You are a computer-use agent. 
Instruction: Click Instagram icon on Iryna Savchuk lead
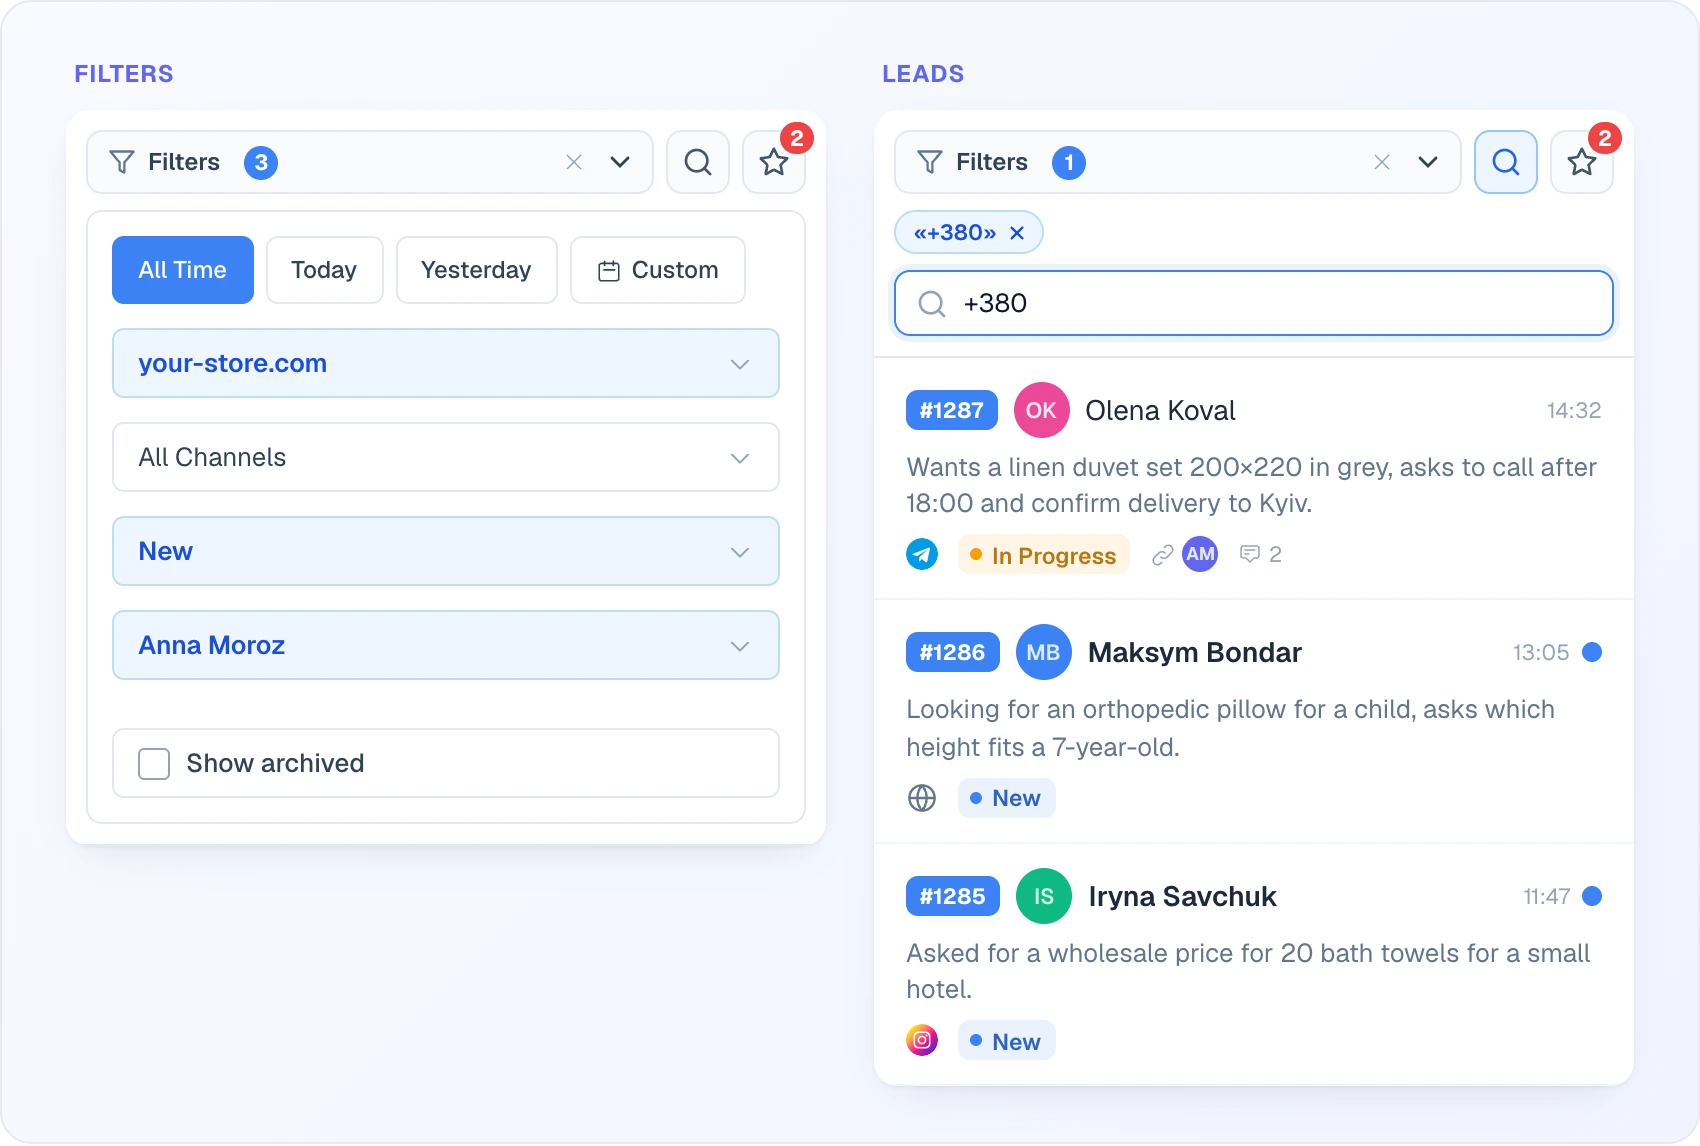coord(922,1040)
